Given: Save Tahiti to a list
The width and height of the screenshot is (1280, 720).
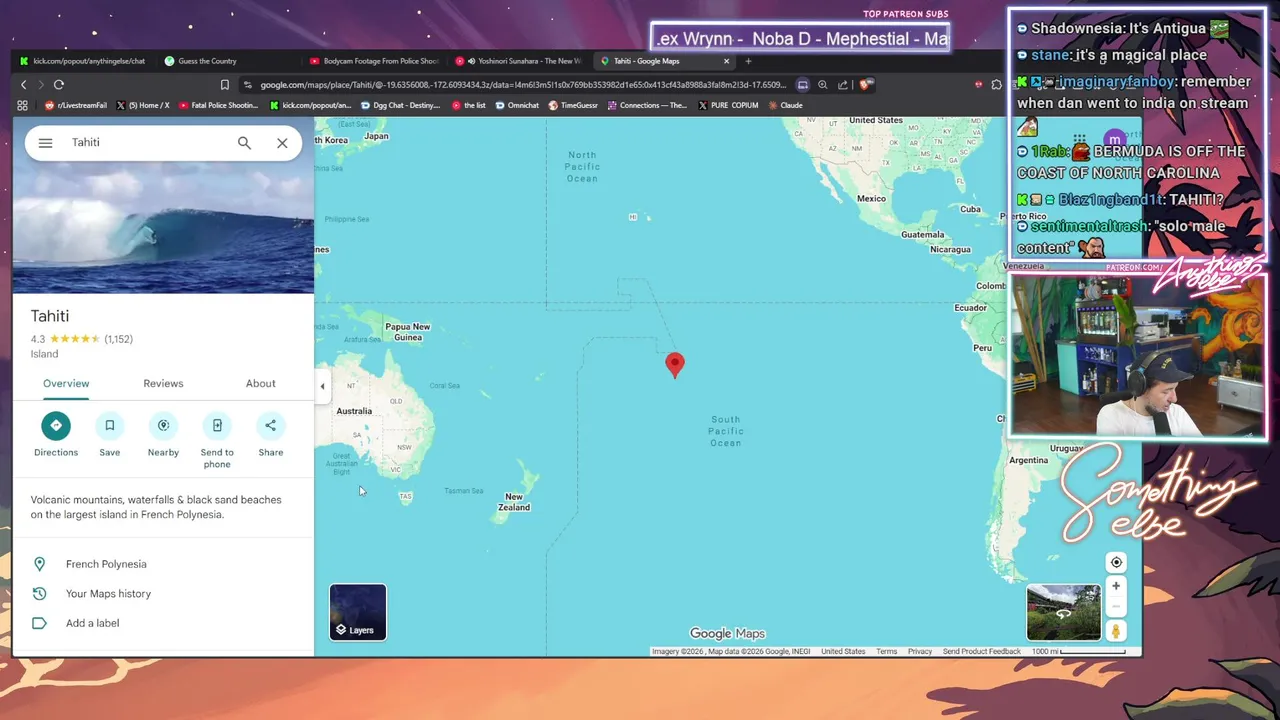Looking at the screenshot, I should pyautogui.click(x=110, y=435).
